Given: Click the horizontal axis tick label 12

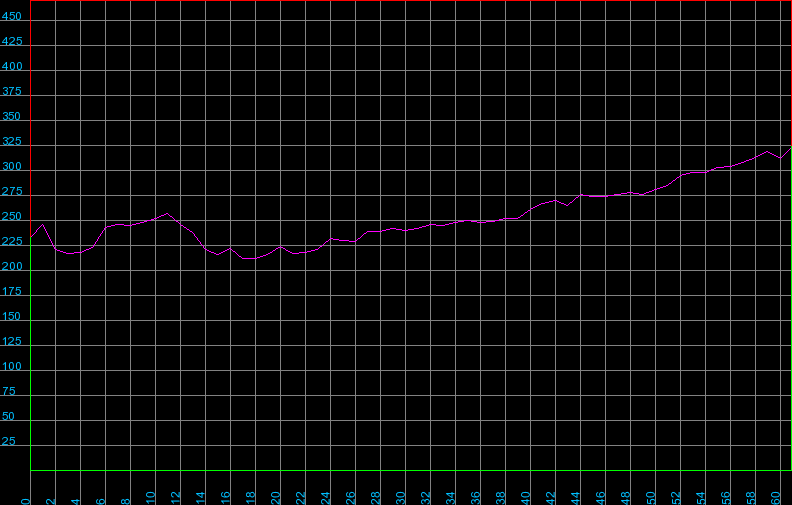Looking at the screenshot, I should [176, 497].
